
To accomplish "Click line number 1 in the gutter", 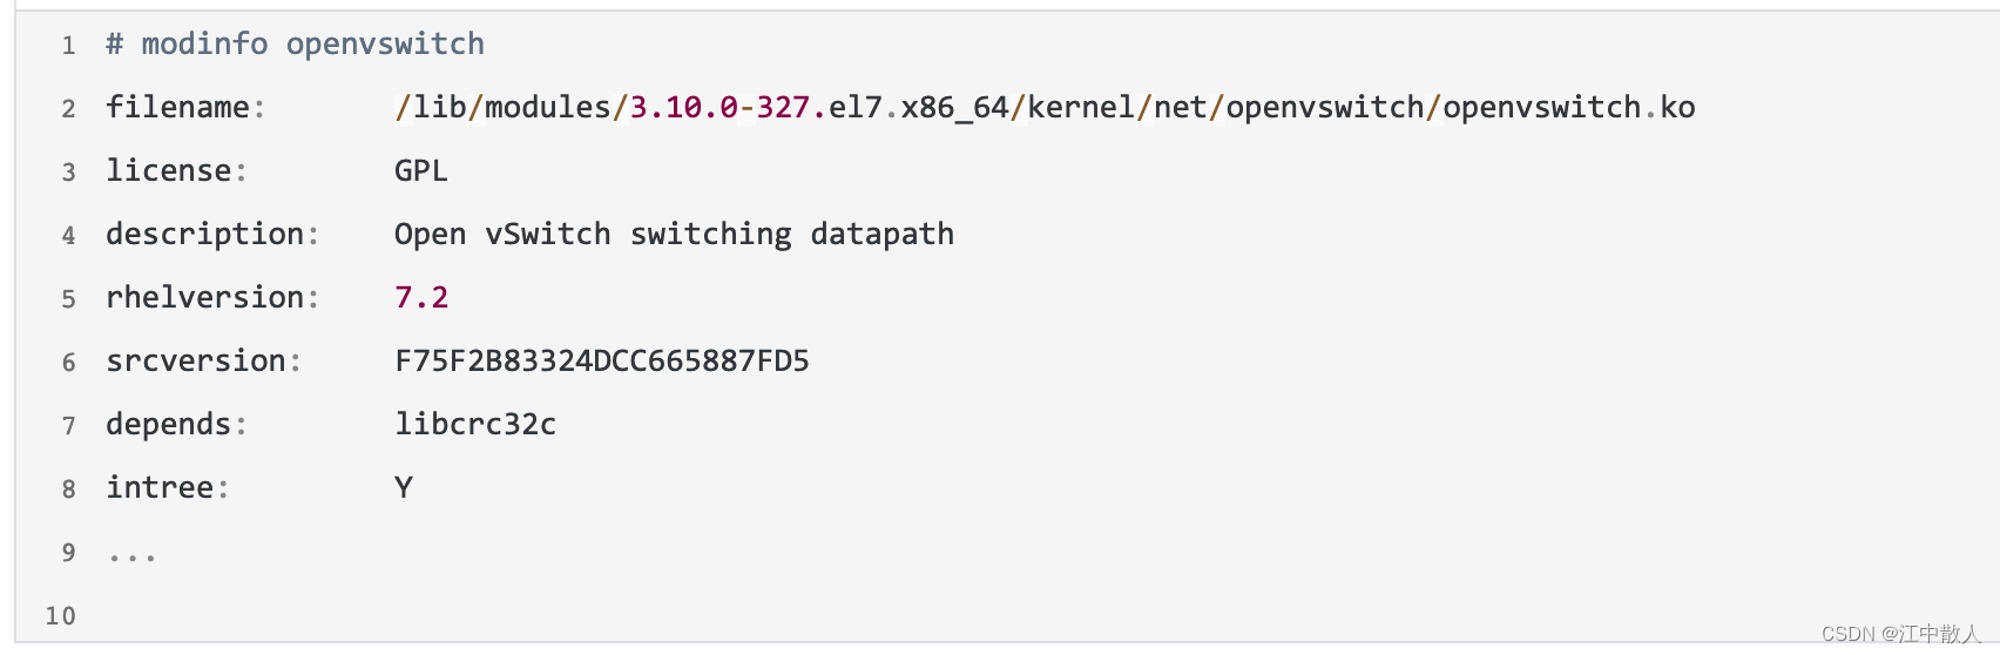I will pos(68,46).
